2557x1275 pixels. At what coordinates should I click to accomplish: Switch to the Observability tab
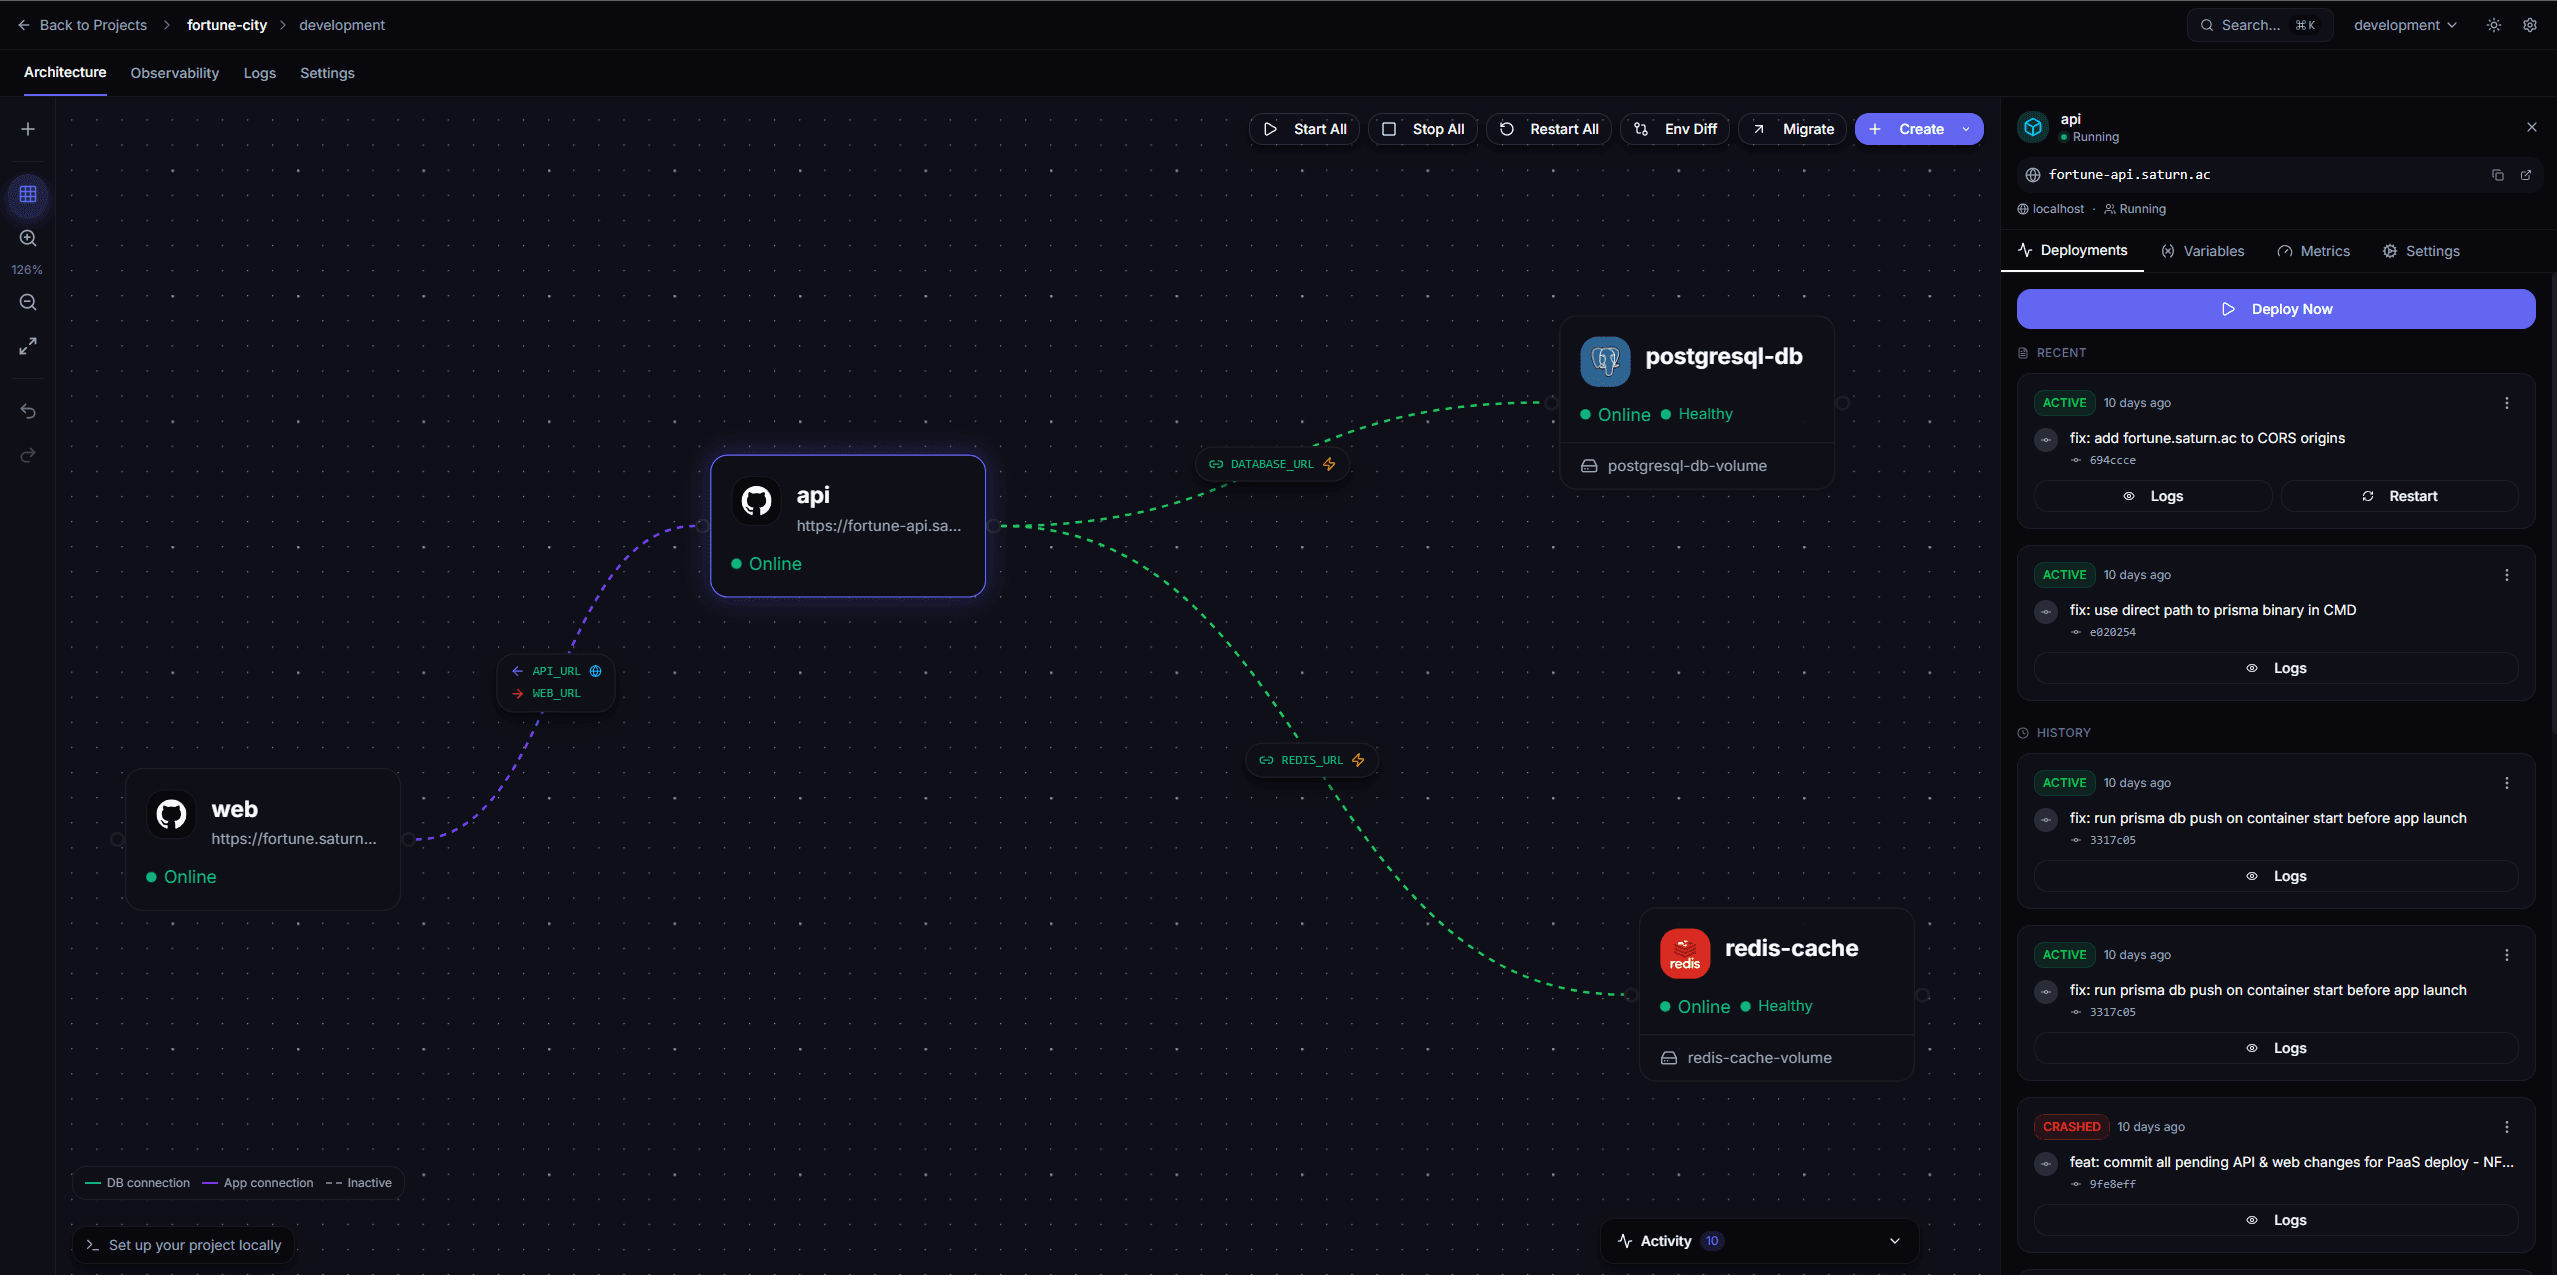click(174, 73)
